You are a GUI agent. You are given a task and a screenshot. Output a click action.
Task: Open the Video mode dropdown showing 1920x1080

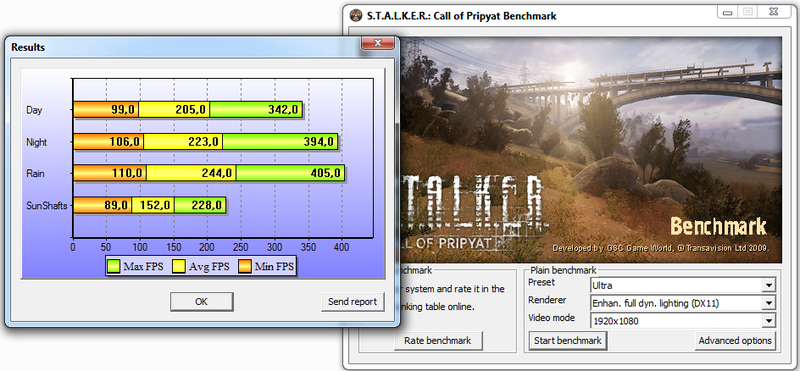point(683,321)
